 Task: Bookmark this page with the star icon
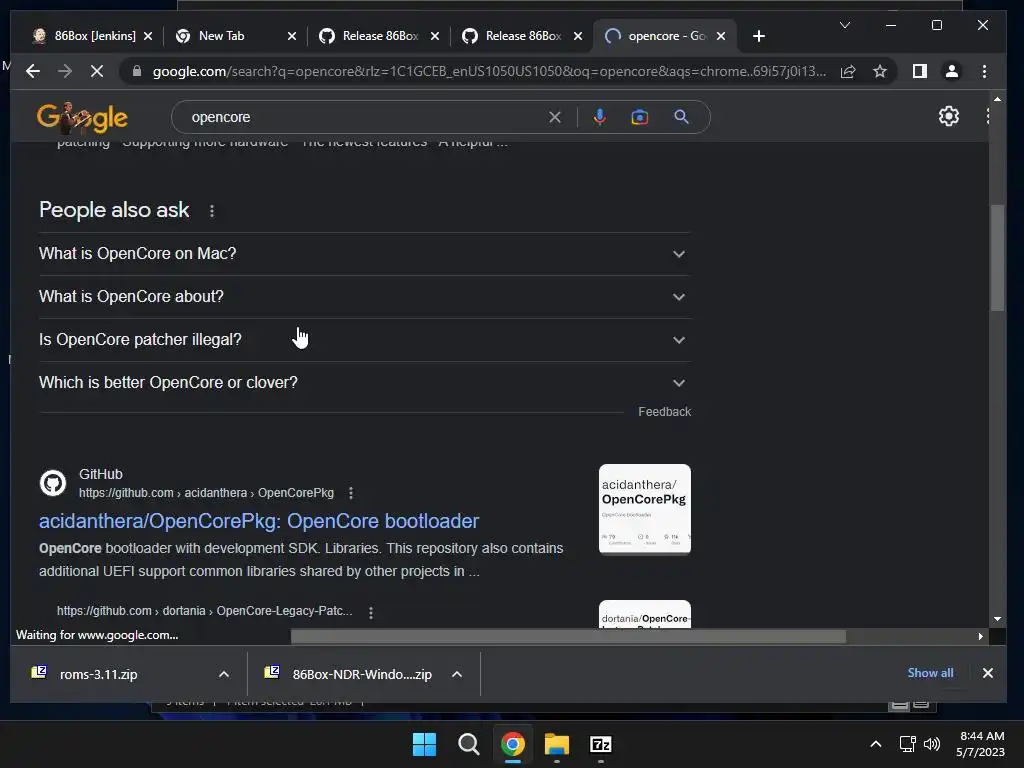[x=880, y=71]
